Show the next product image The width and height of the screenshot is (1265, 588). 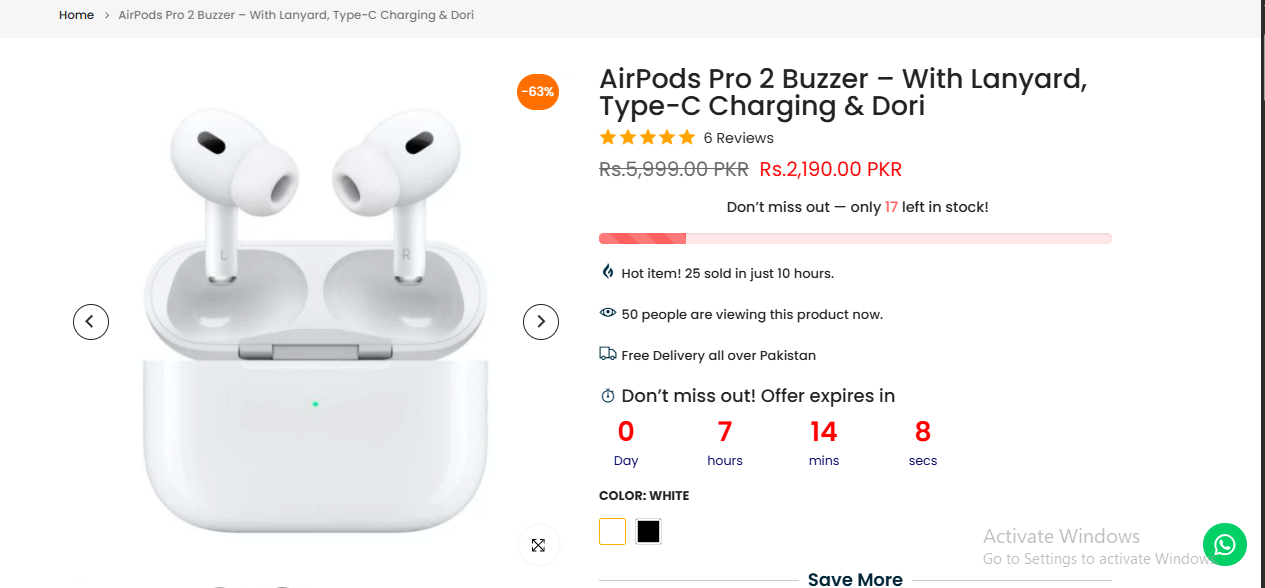click(541, 321)
